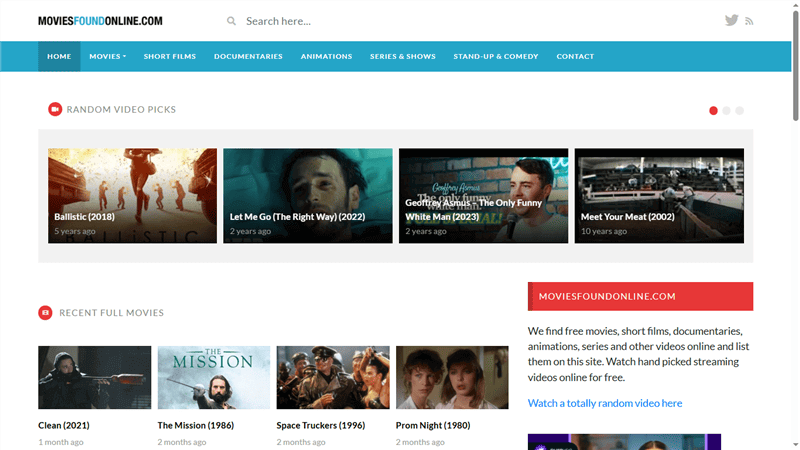Open the Stand-Up & Comedy section

tap(495, 56)
